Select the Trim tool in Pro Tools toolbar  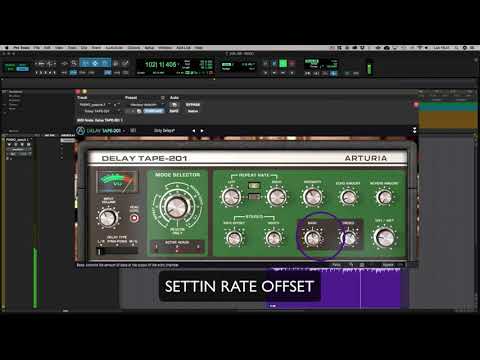[86, 63]
